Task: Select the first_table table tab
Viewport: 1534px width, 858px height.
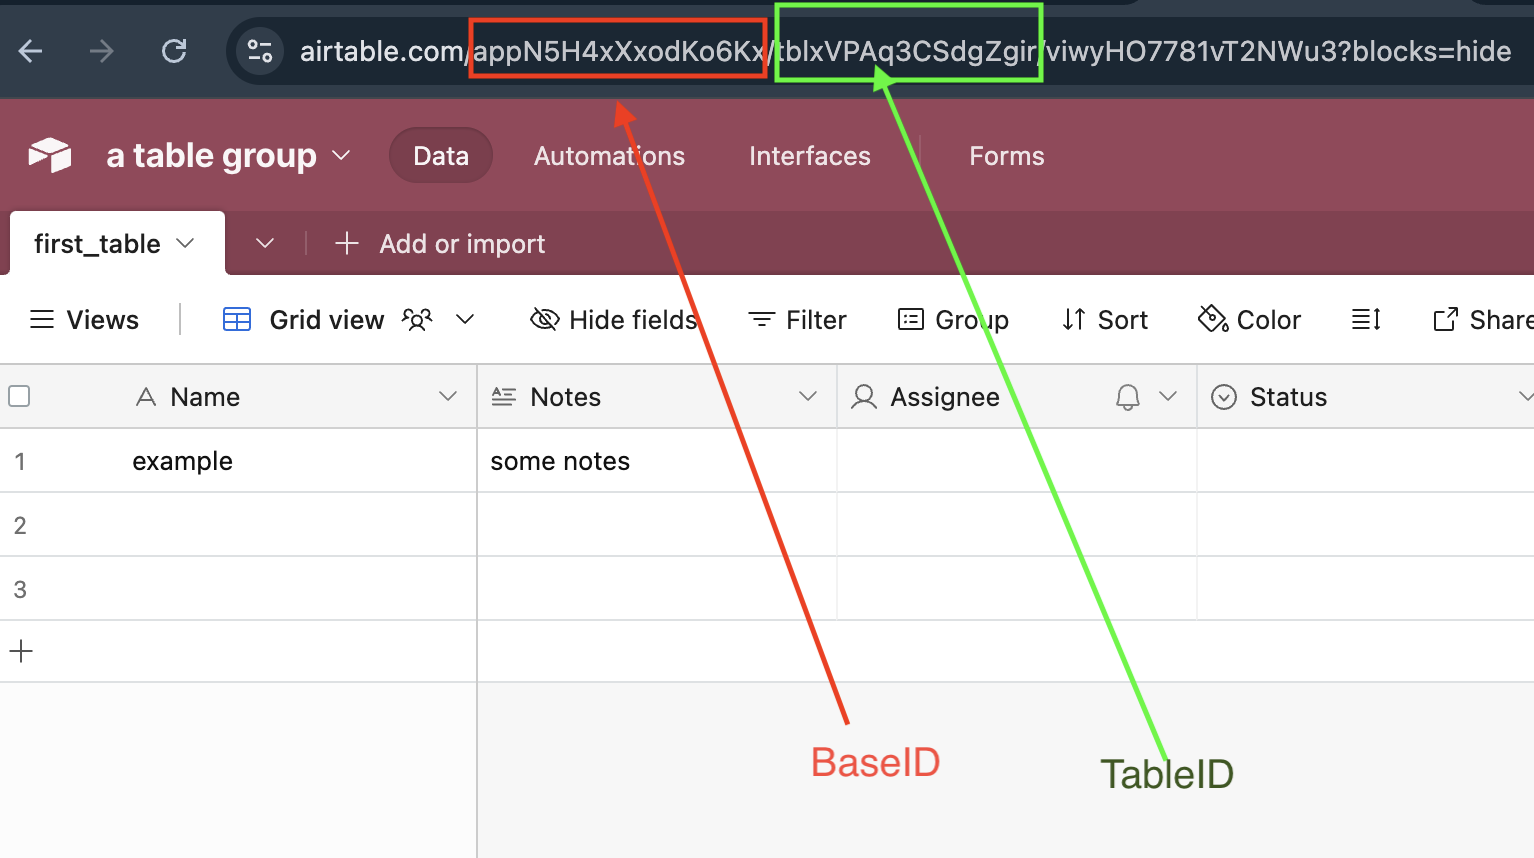Action: [x=117, y=243]
